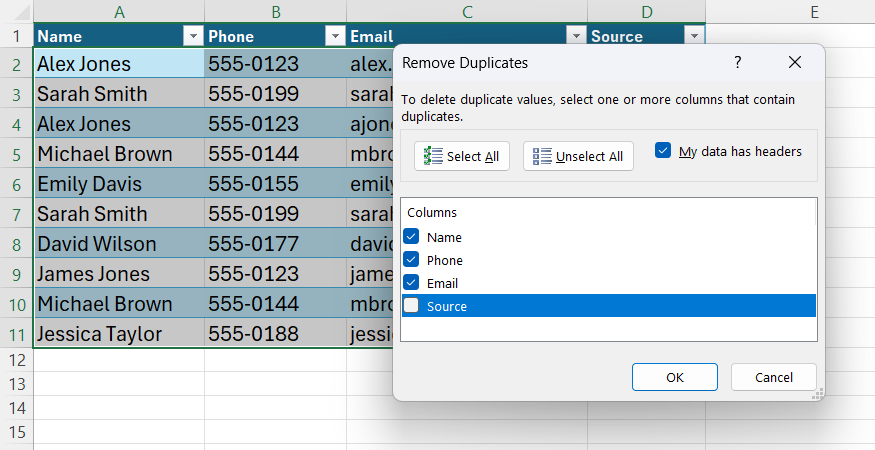The image size is (875, 450).
Task: Open dialog help question mark
Action: (x=738, y=62)
